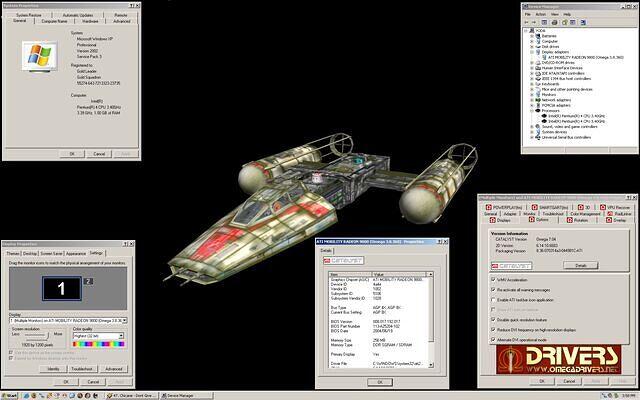The image size is (640, 400).
Task: Open the Display monitor selection dropdown
Action: coord(68,320)
